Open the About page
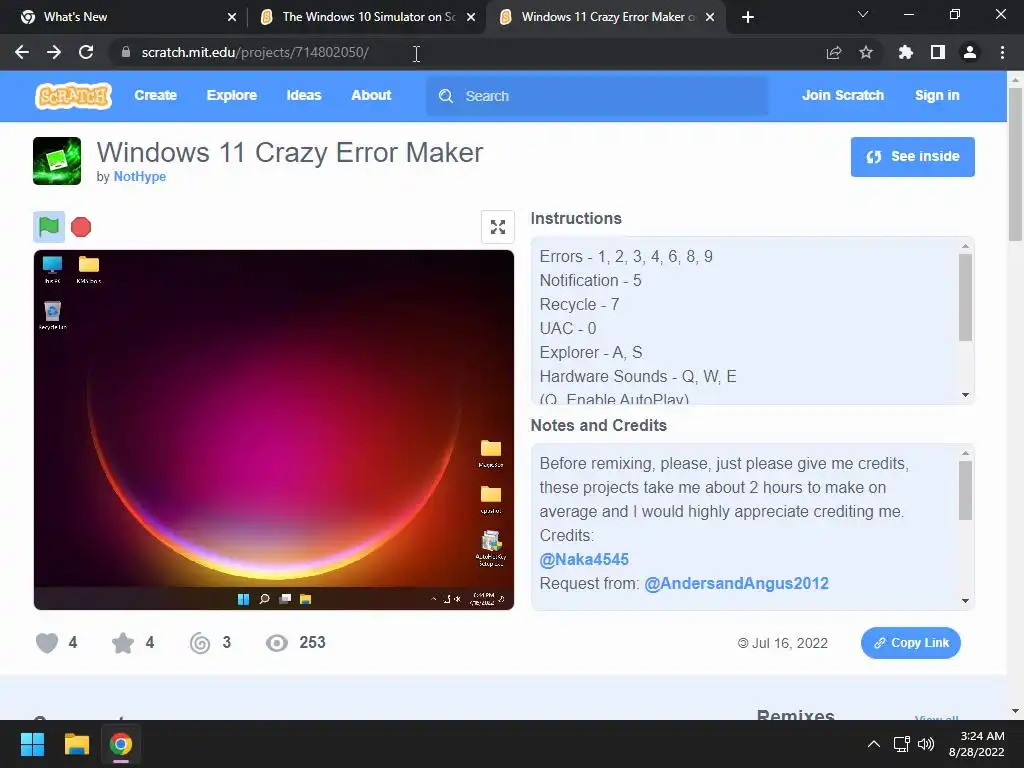The height and width of the screenshot is (768, 1024). (371, 95)
